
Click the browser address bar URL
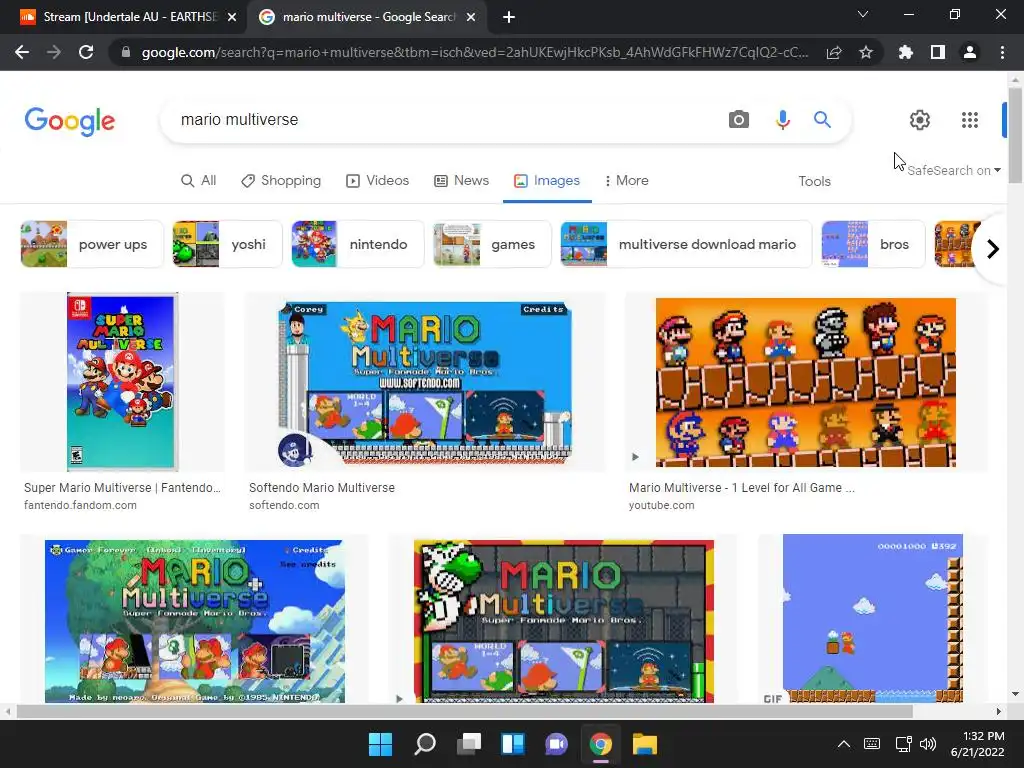point(475,52)
